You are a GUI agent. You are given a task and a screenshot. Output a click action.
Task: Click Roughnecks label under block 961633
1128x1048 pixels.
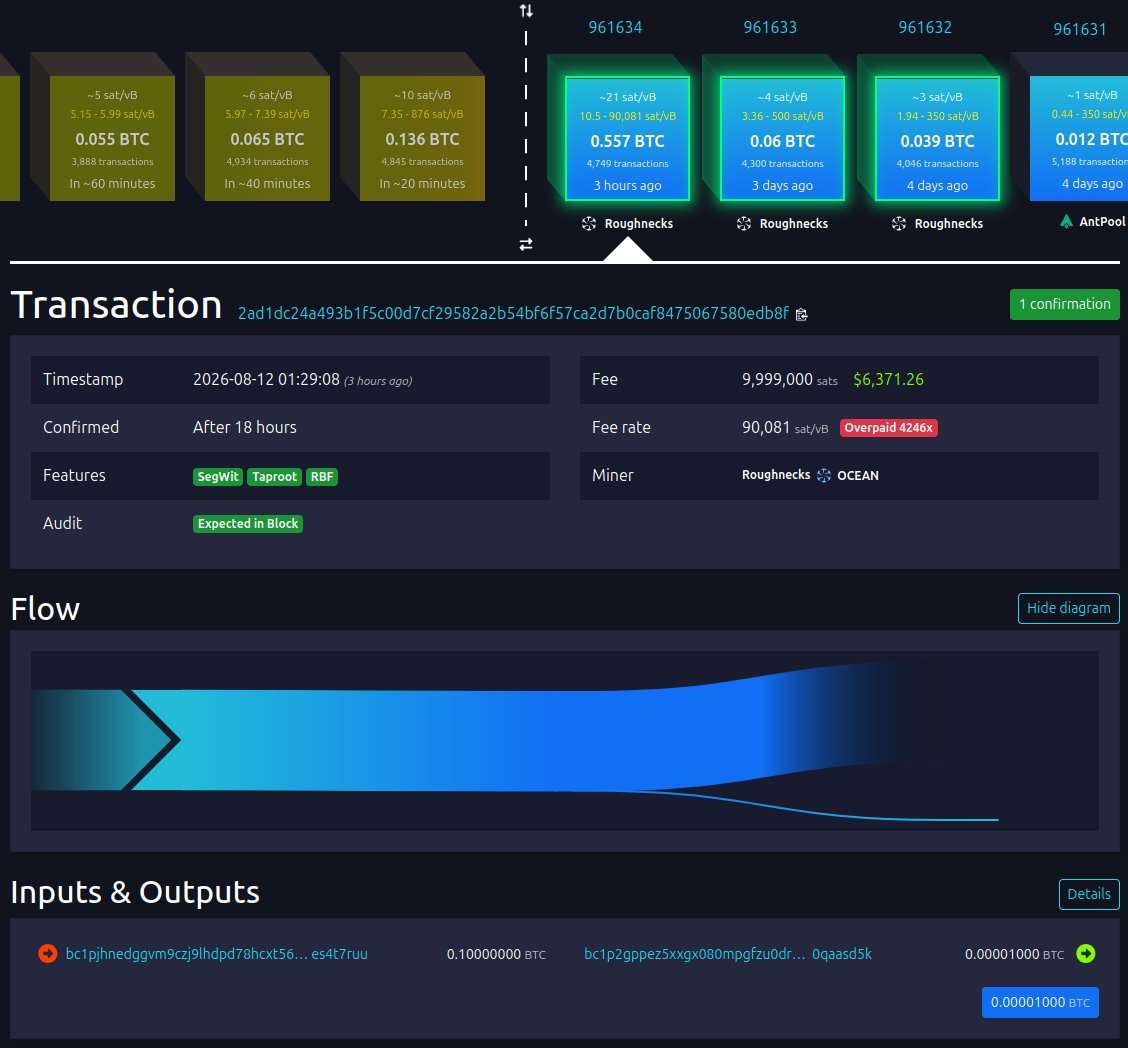[793, 224]
